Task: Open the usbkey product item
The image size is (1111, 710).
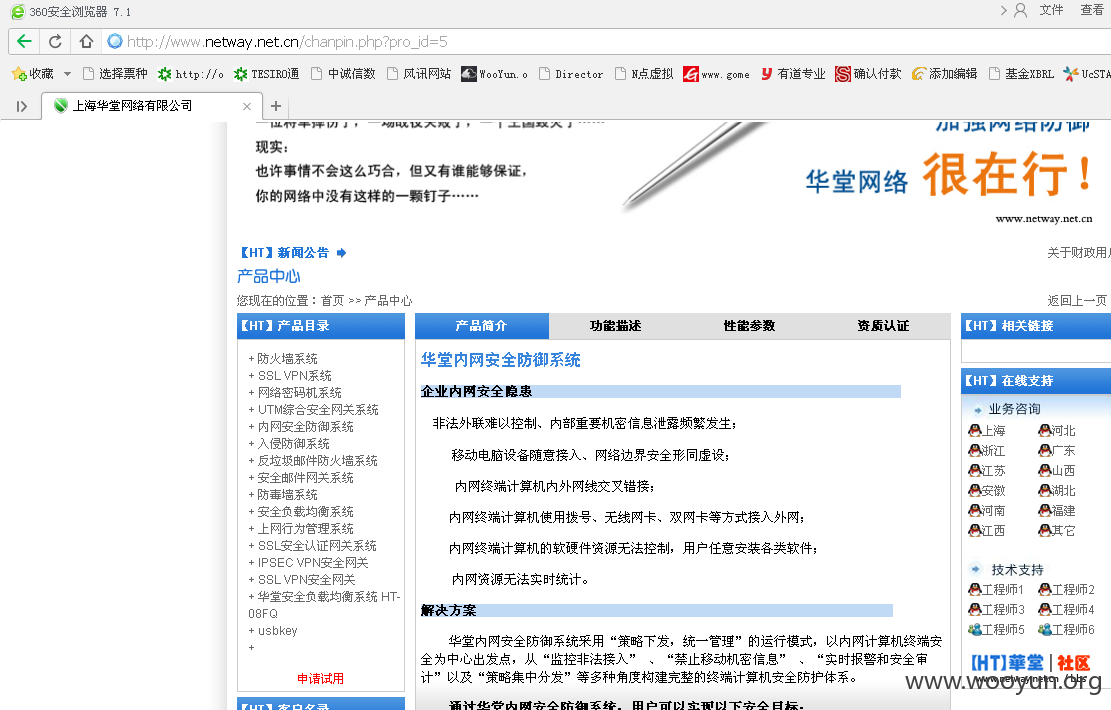Action: [x=277, y=631]
